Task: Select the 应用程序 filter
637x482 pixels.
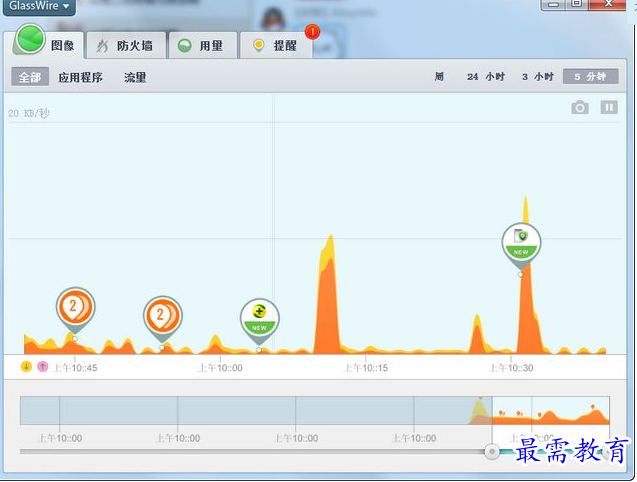Action: pyautogui.click(x=80, y=77)
